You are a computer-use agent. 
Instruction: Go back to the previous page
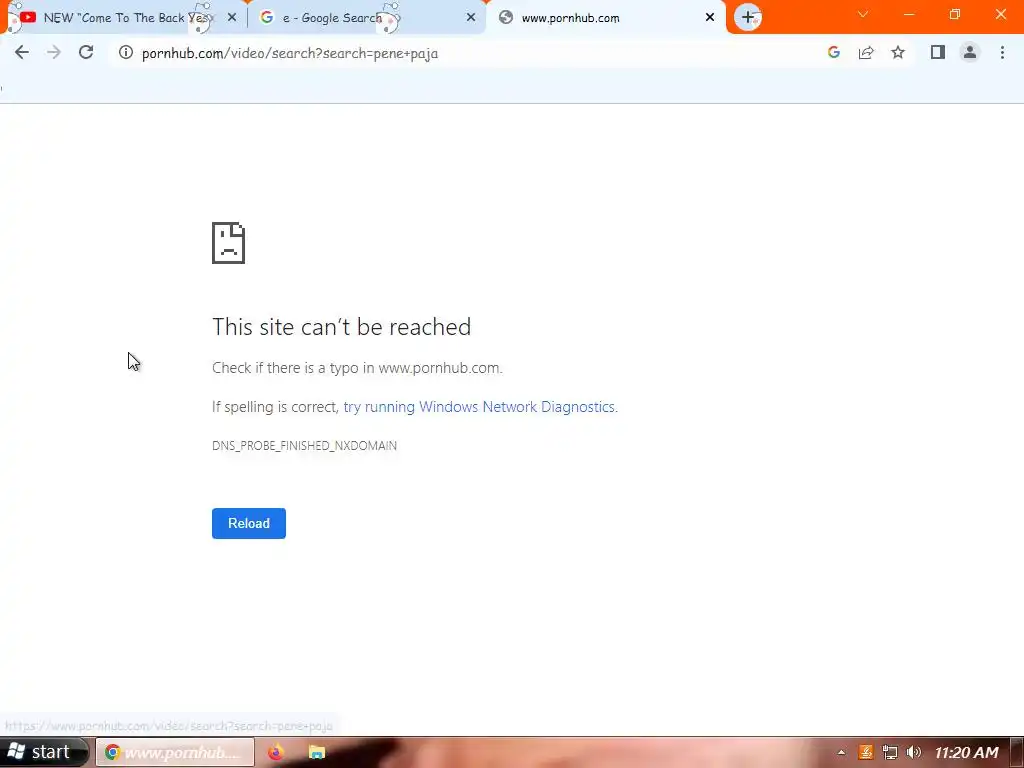(22, 53)
